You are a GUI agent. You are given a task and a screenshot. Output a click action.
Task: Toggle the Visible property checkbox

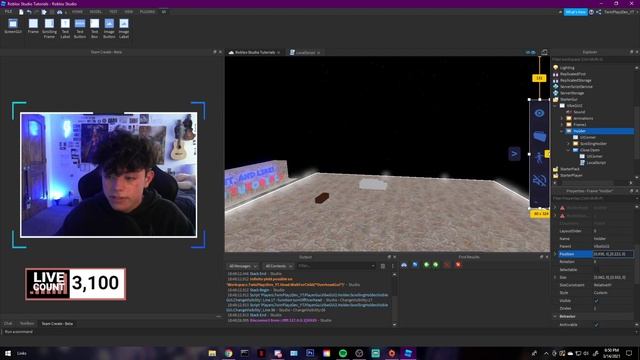coord(596,301)
